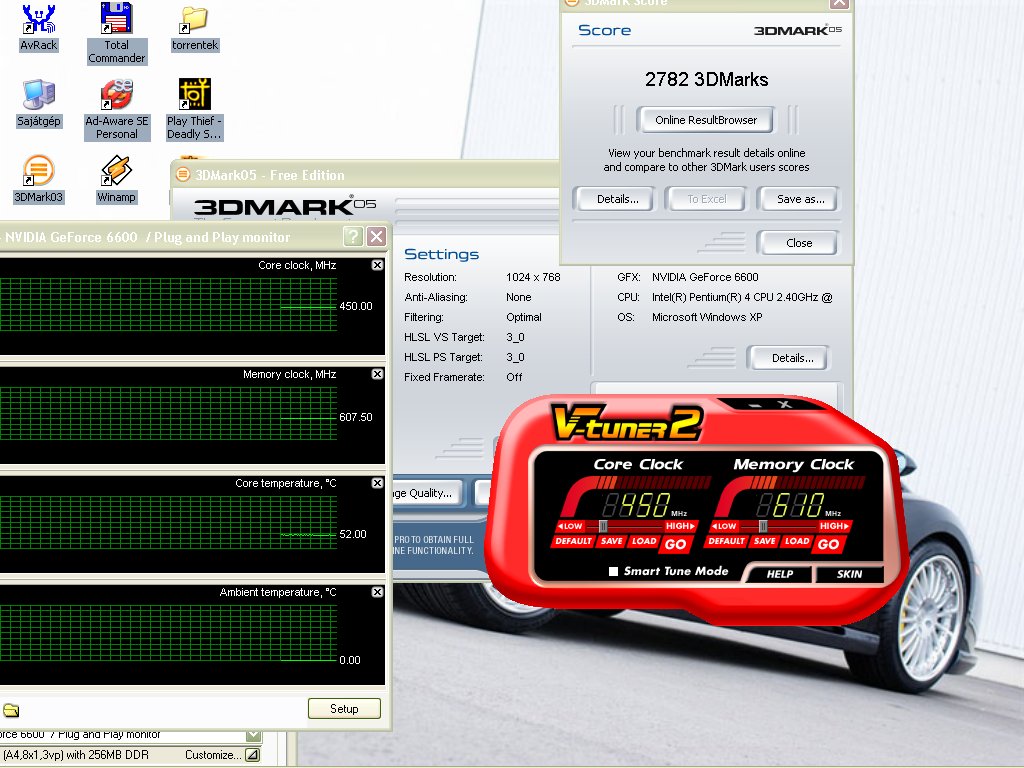Enable Smart Tune Mode checkbox in V-Tuner2

tap(613, 571)
